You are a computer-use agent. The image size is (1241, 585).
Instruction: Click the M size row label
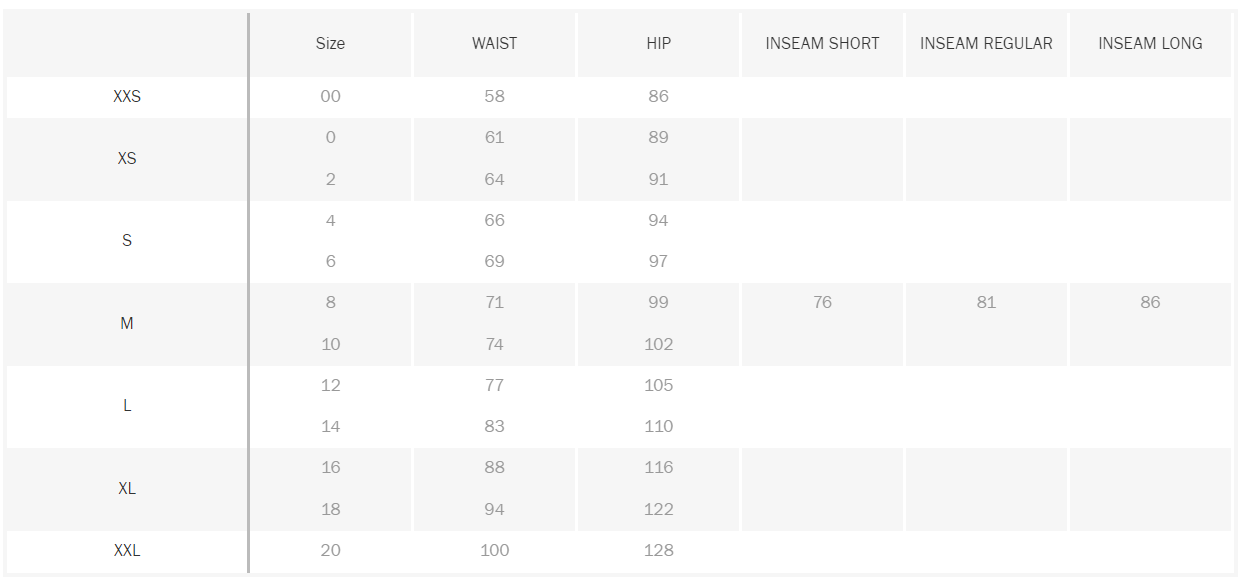127,324
